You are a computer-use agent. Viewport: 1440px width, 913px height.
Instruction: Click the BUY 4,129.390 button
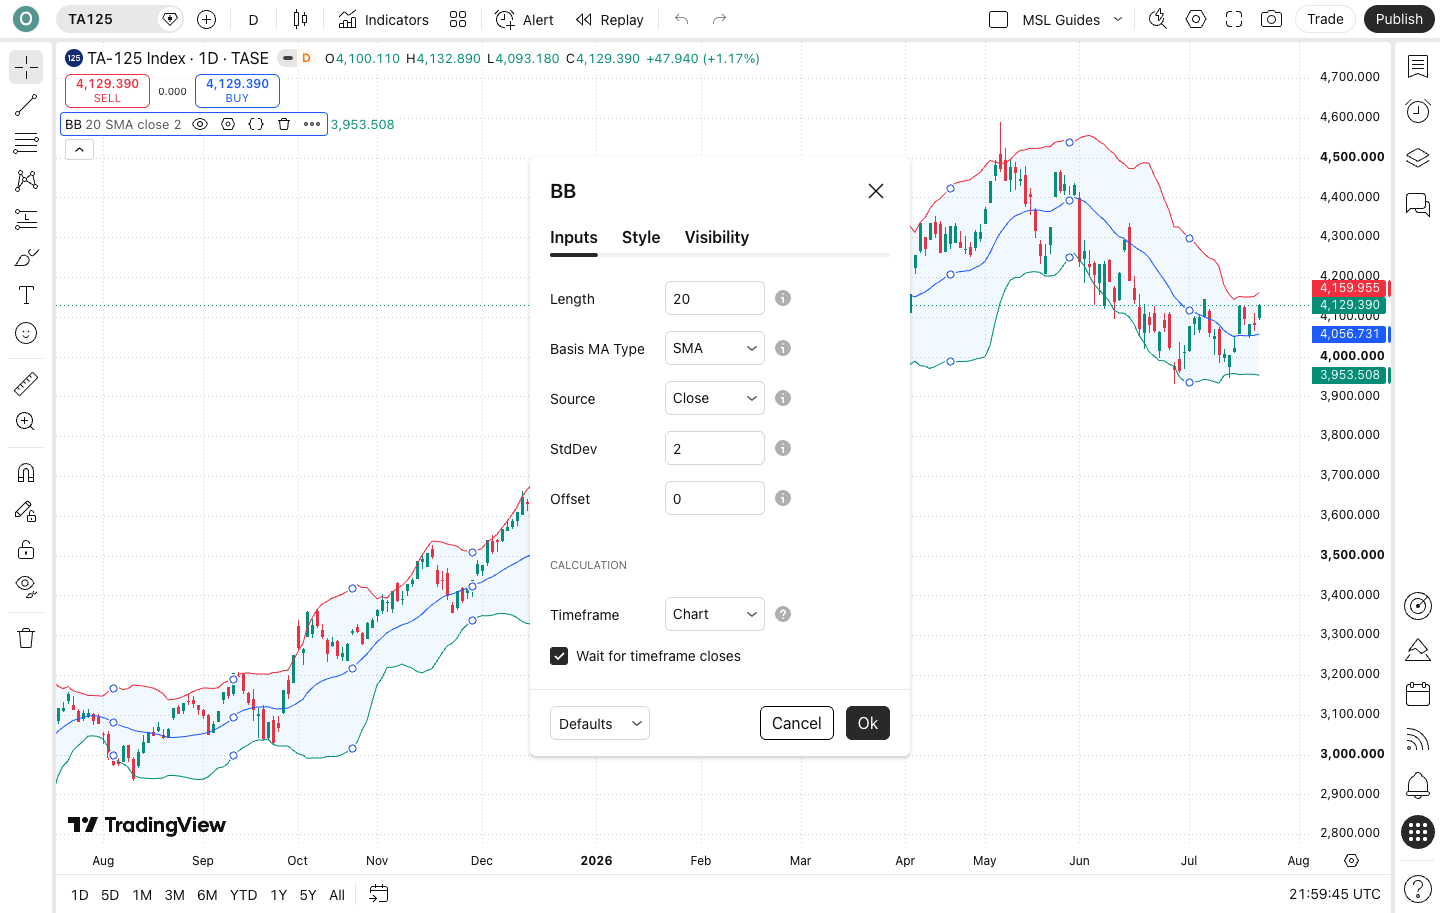point(237,91)
